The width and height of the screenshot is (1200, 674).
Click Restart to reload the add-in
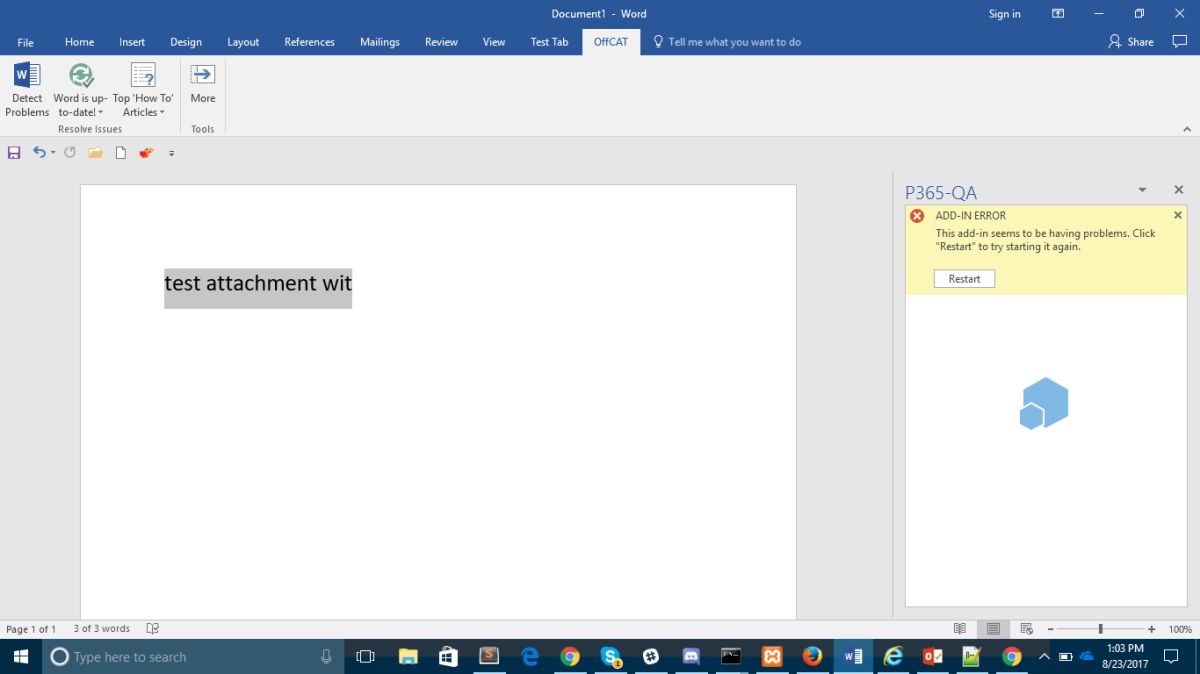point(964,279)
